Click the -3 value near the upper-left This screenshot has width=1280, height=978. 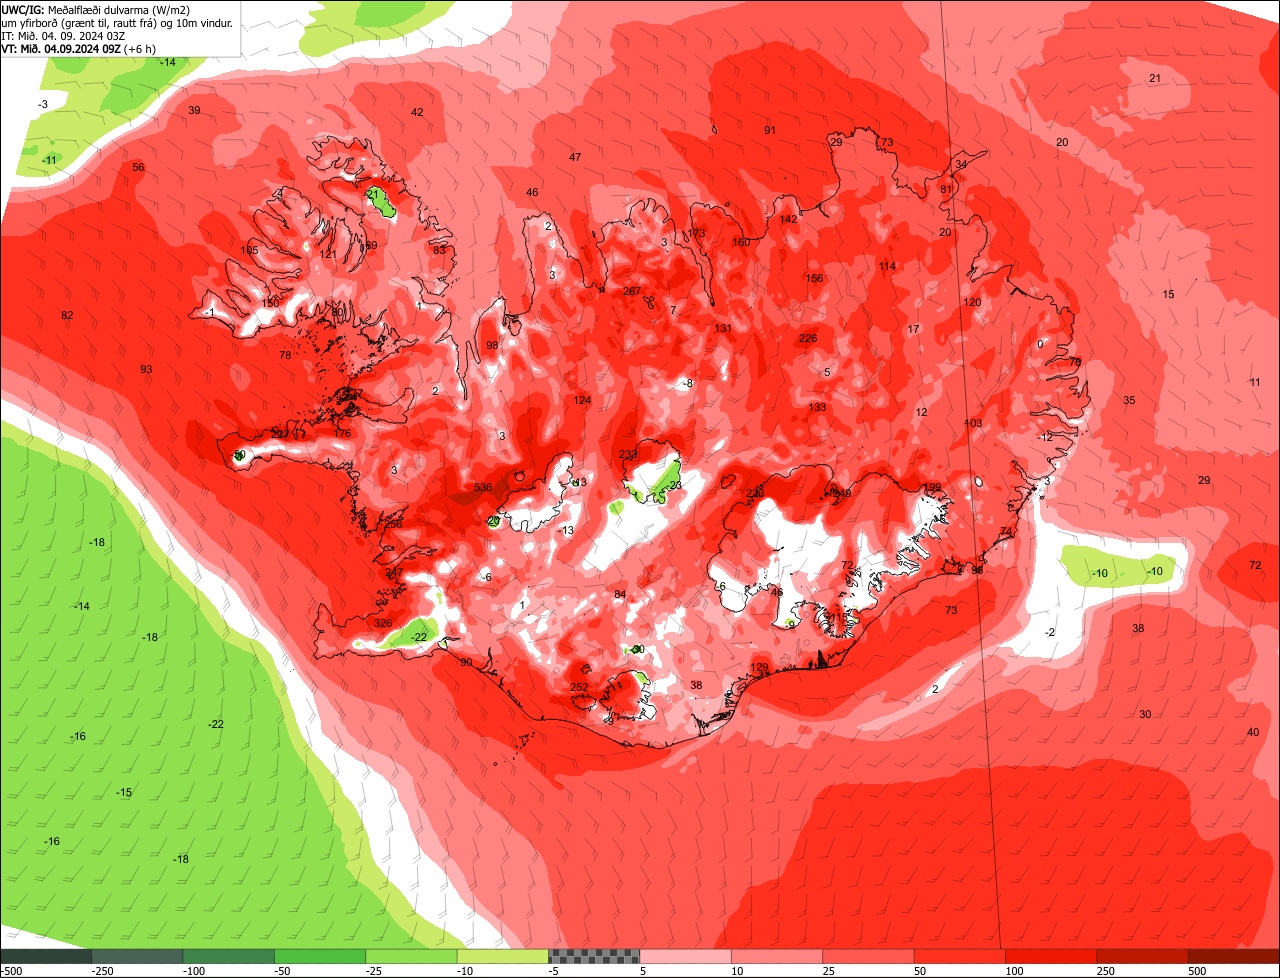click(43, 104)
